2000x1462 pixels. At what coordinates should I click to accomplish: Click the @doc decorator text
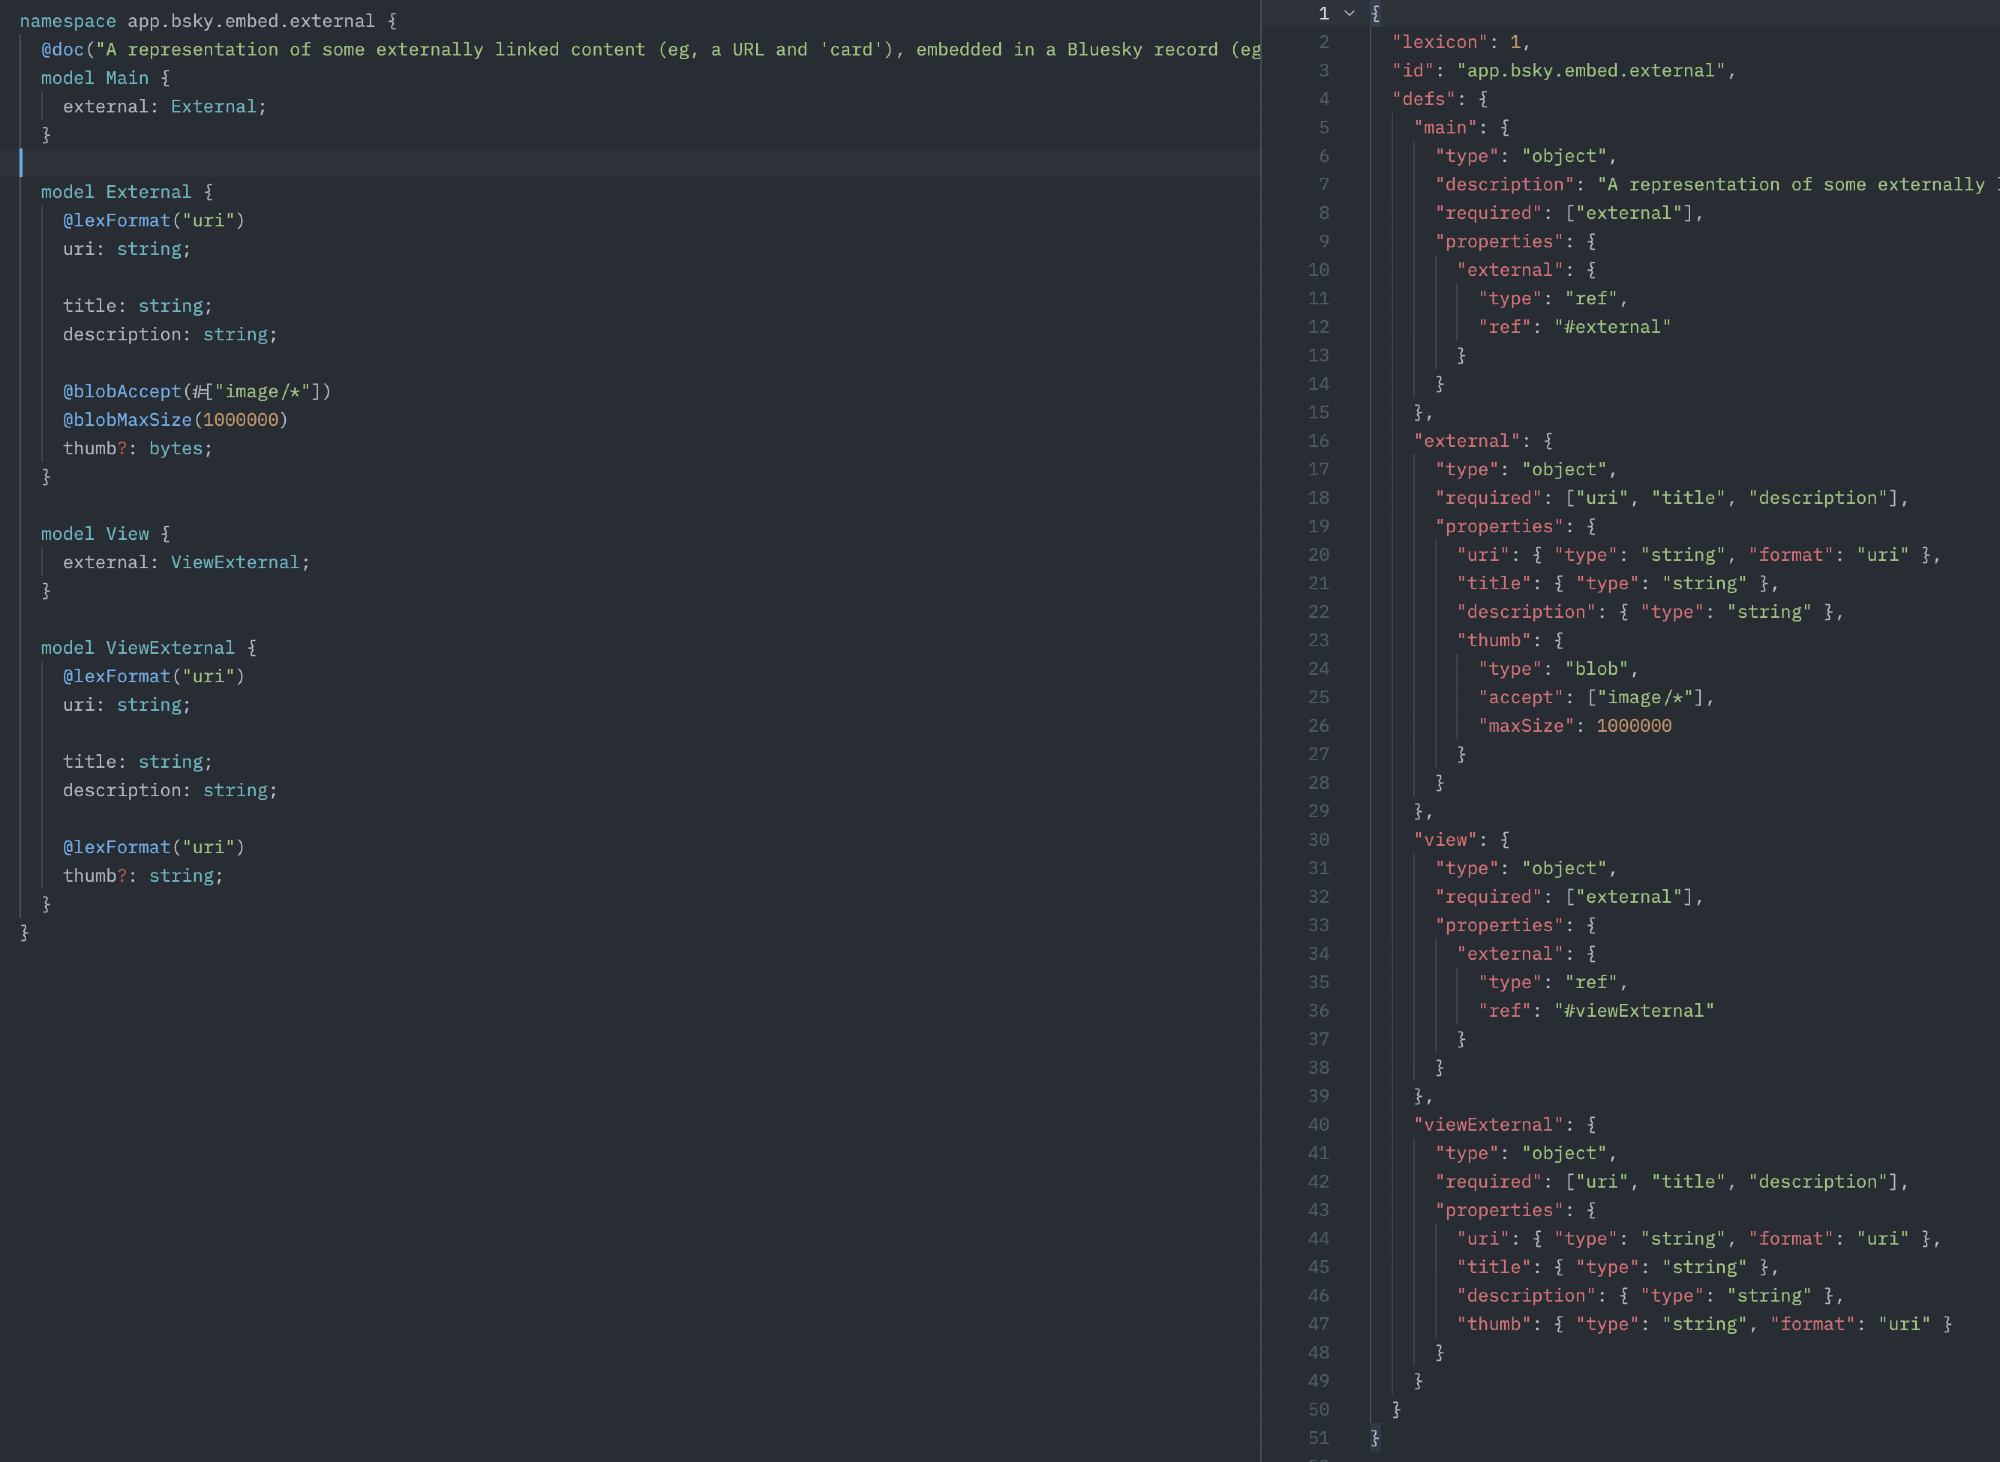[62, 50]
